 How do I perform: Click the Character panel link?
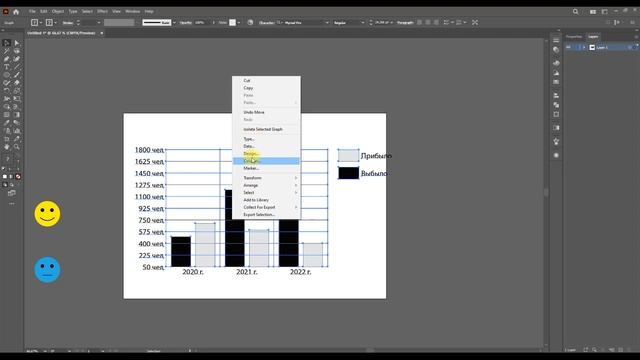click(x=267, y=23)
